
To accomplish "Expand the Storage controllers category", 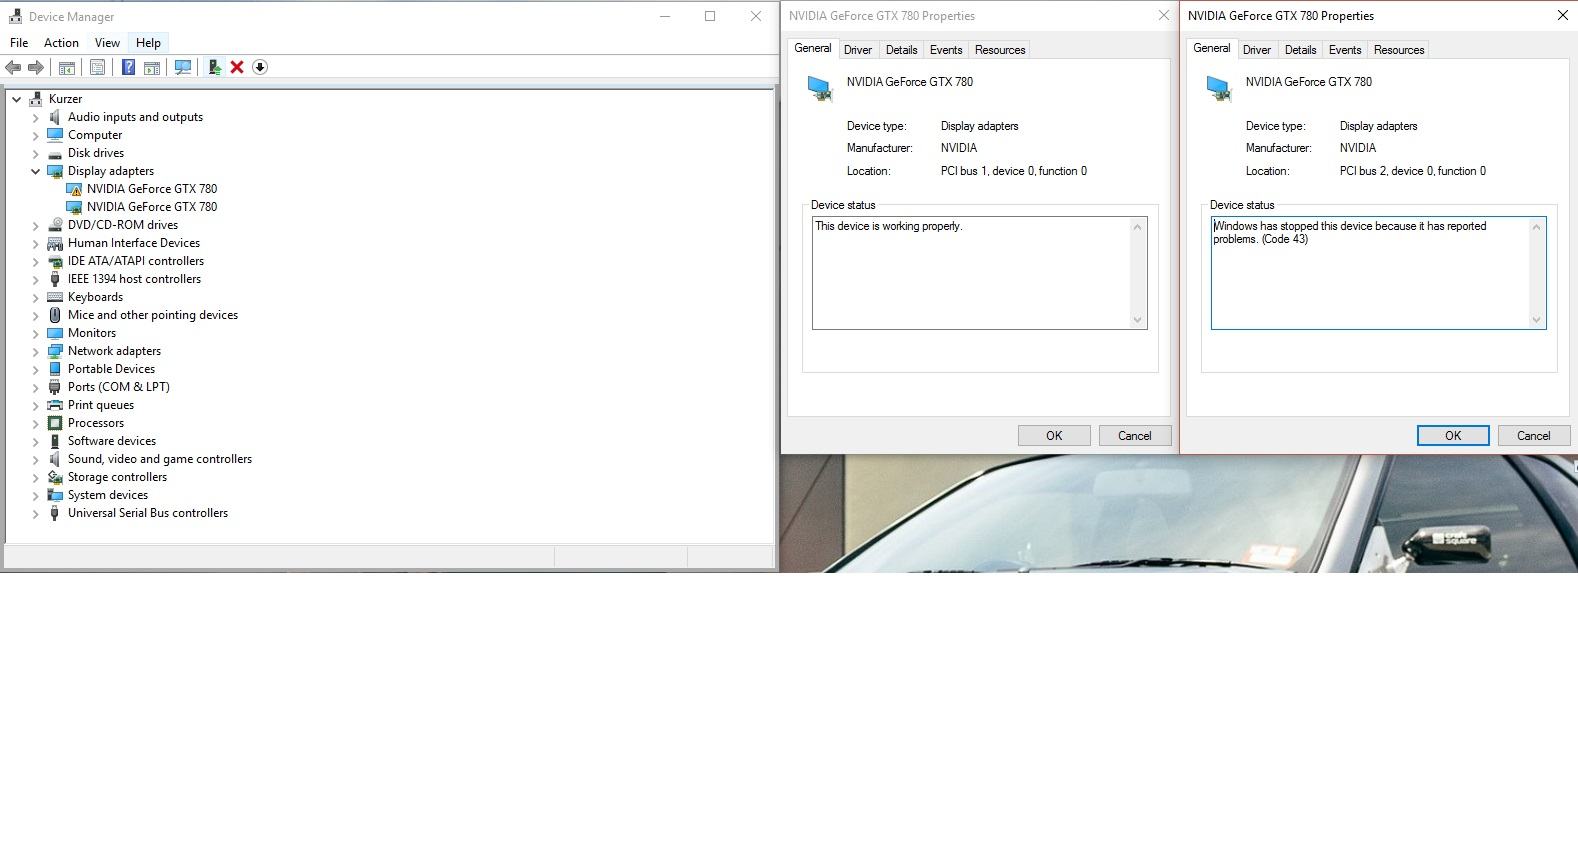I will coord(36,477).
